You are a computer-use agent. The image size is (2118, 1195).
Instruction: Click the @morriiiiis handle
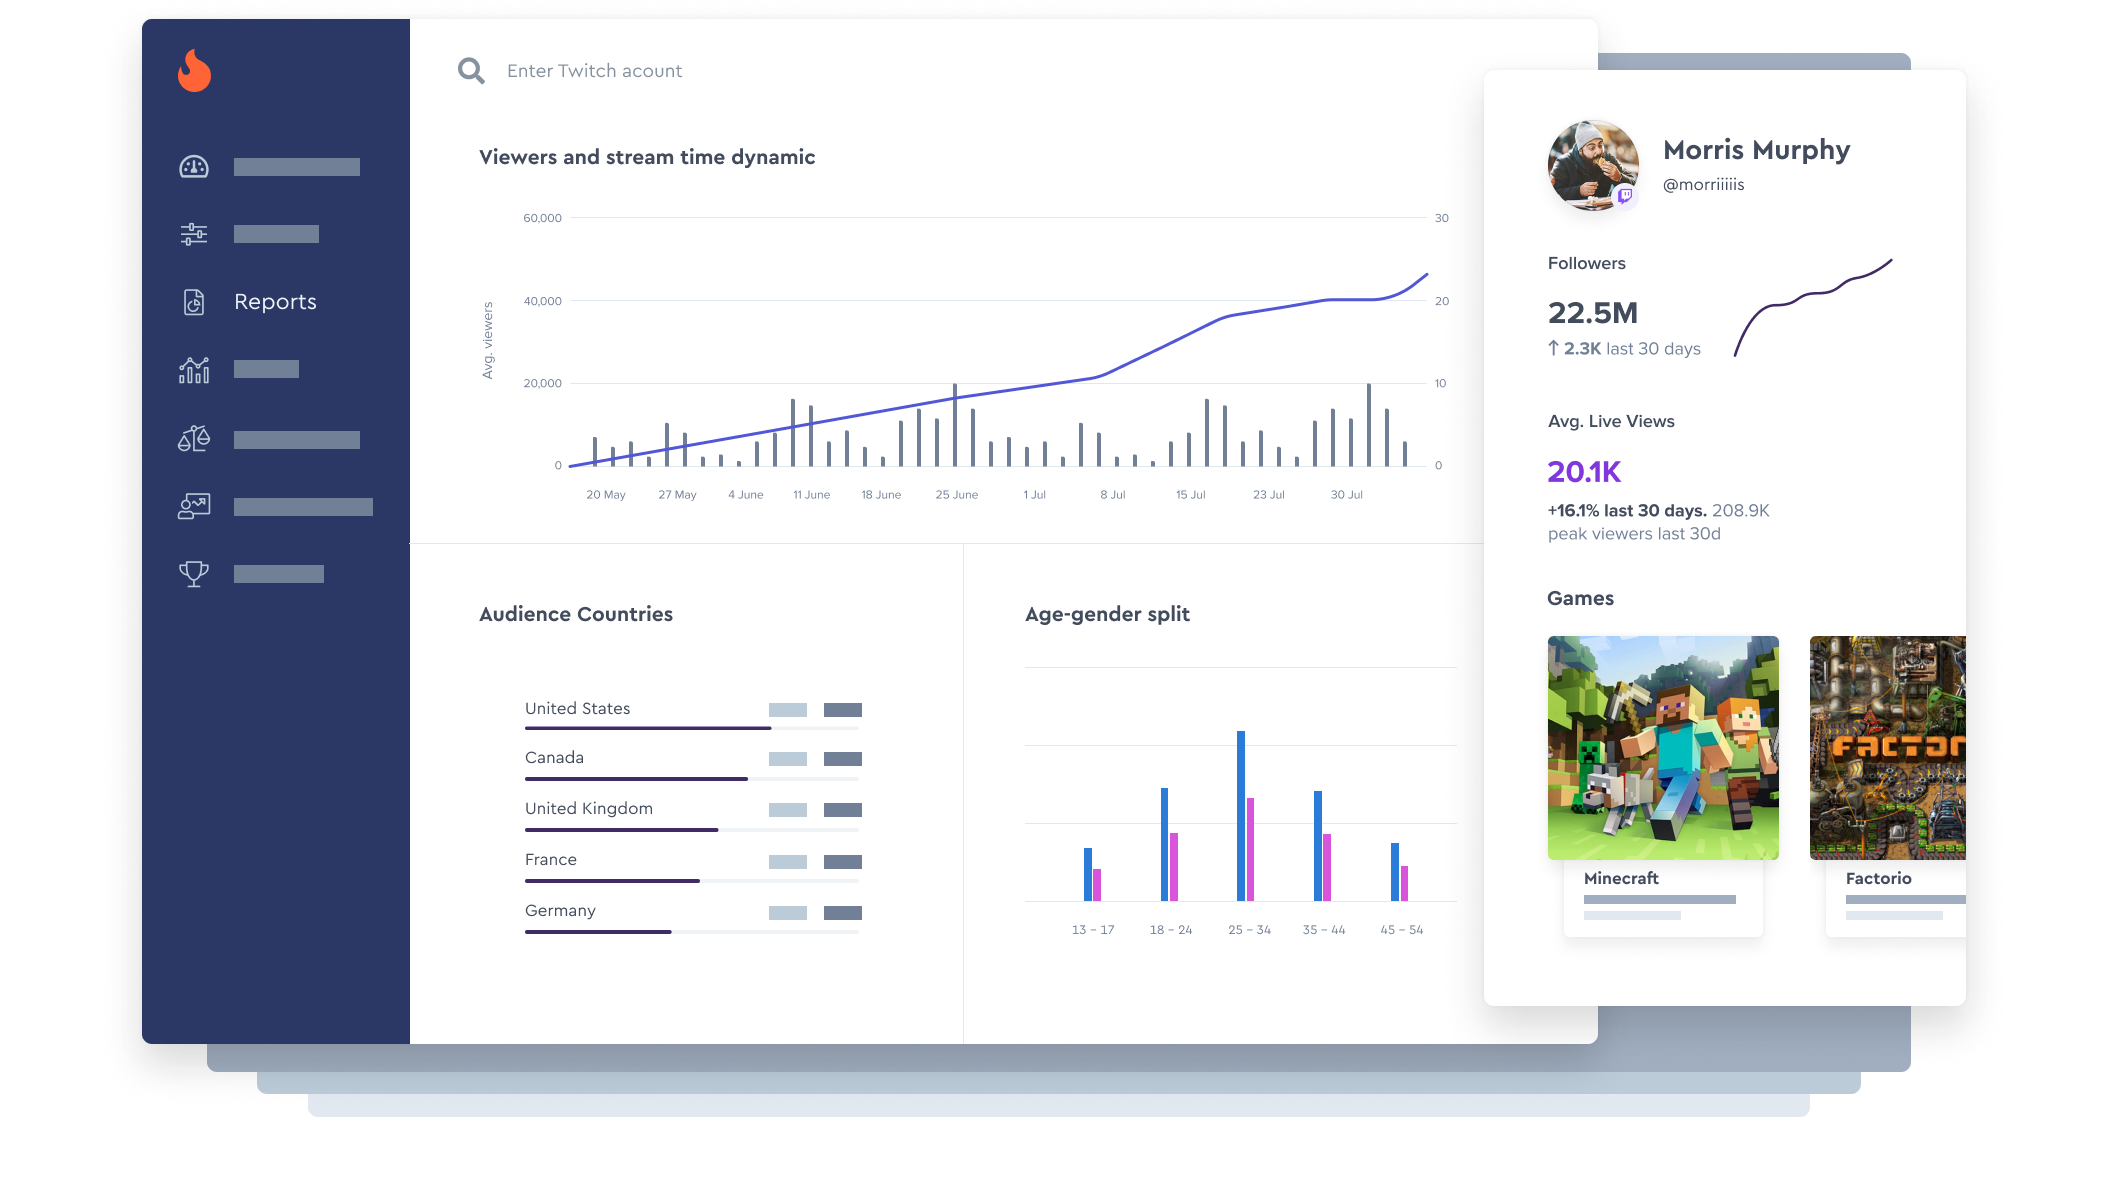[x=1703, y=184]
